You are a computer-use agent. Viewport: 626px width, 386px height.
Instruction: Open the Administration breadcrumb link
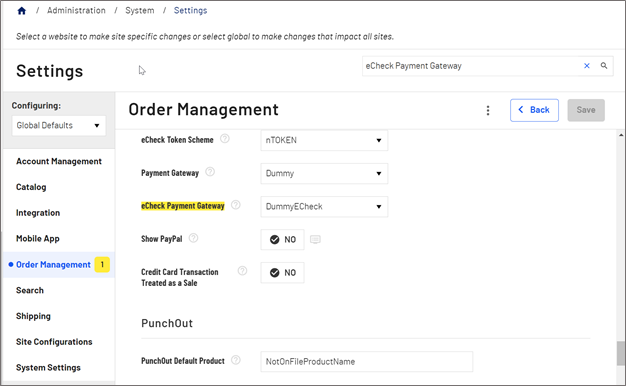pyautogui.click(x=76, y=11)
